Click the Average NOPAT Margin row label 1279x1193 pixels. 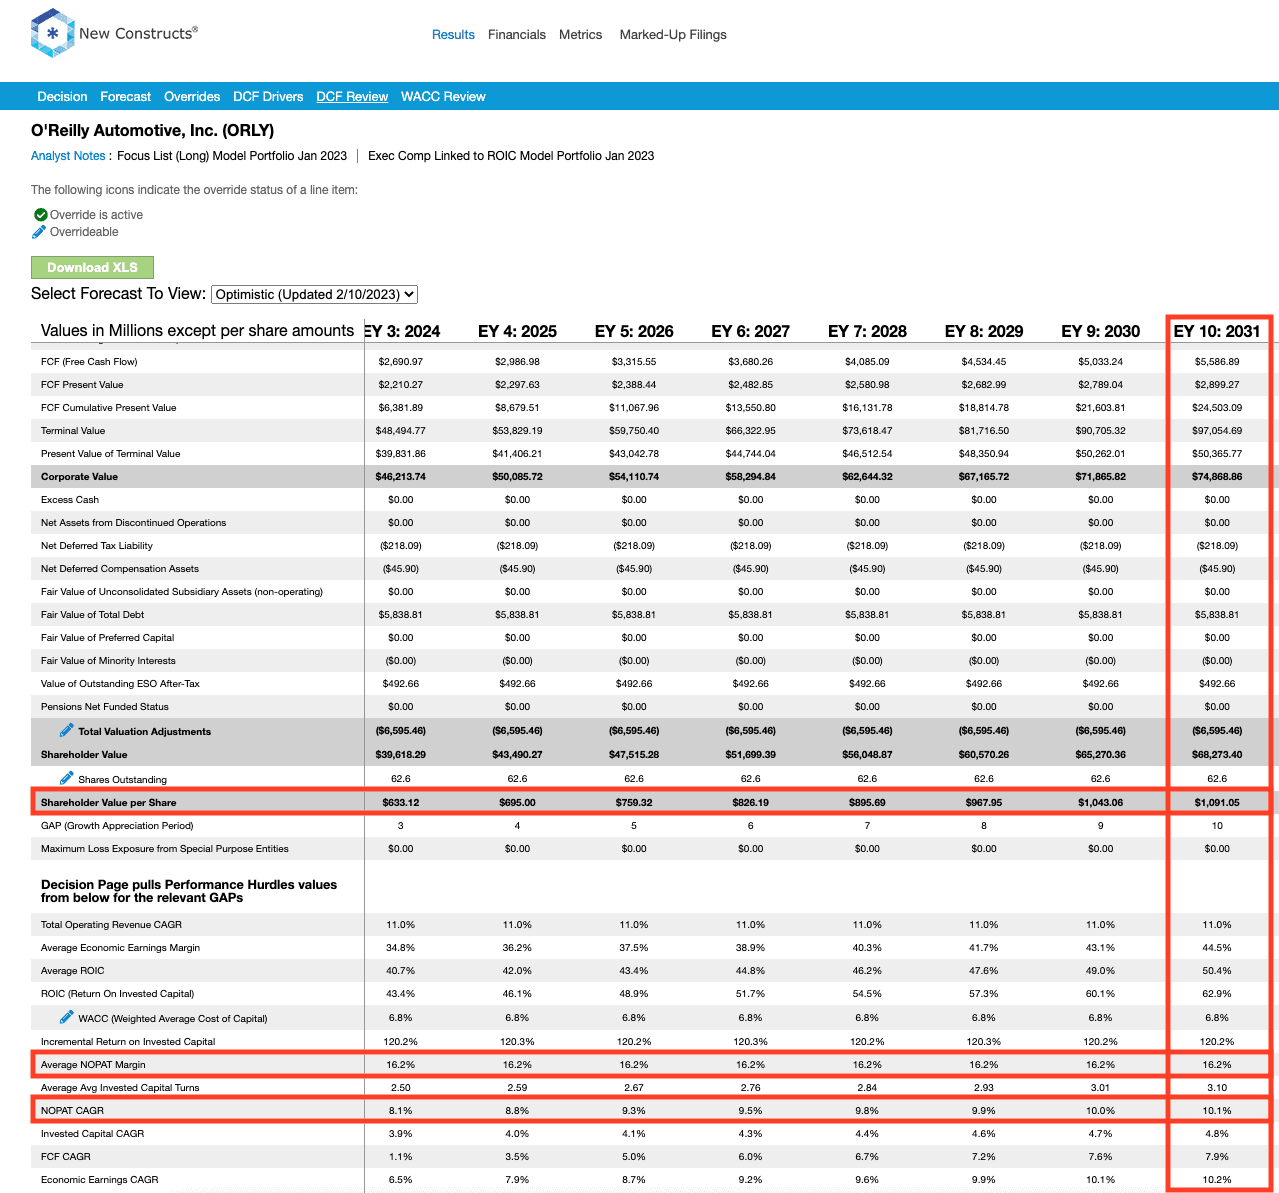(93, 1065)
